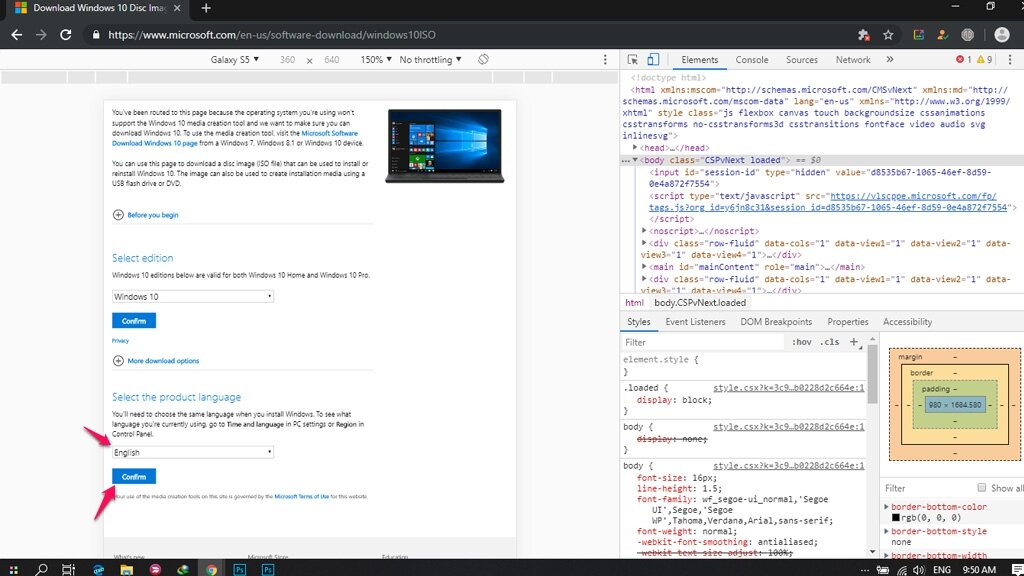Expand the noscript element node

(x=644, y=231)
